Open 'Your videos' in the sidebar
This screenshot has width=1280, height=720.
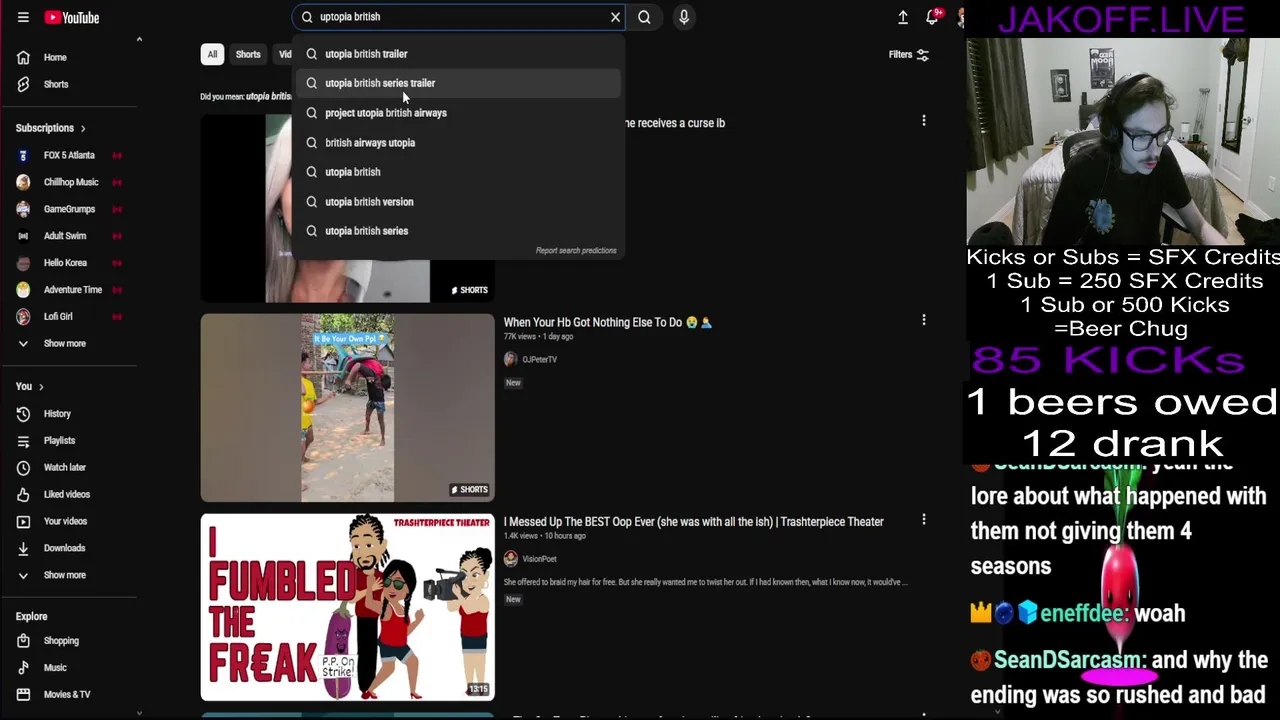pos(70,522)
